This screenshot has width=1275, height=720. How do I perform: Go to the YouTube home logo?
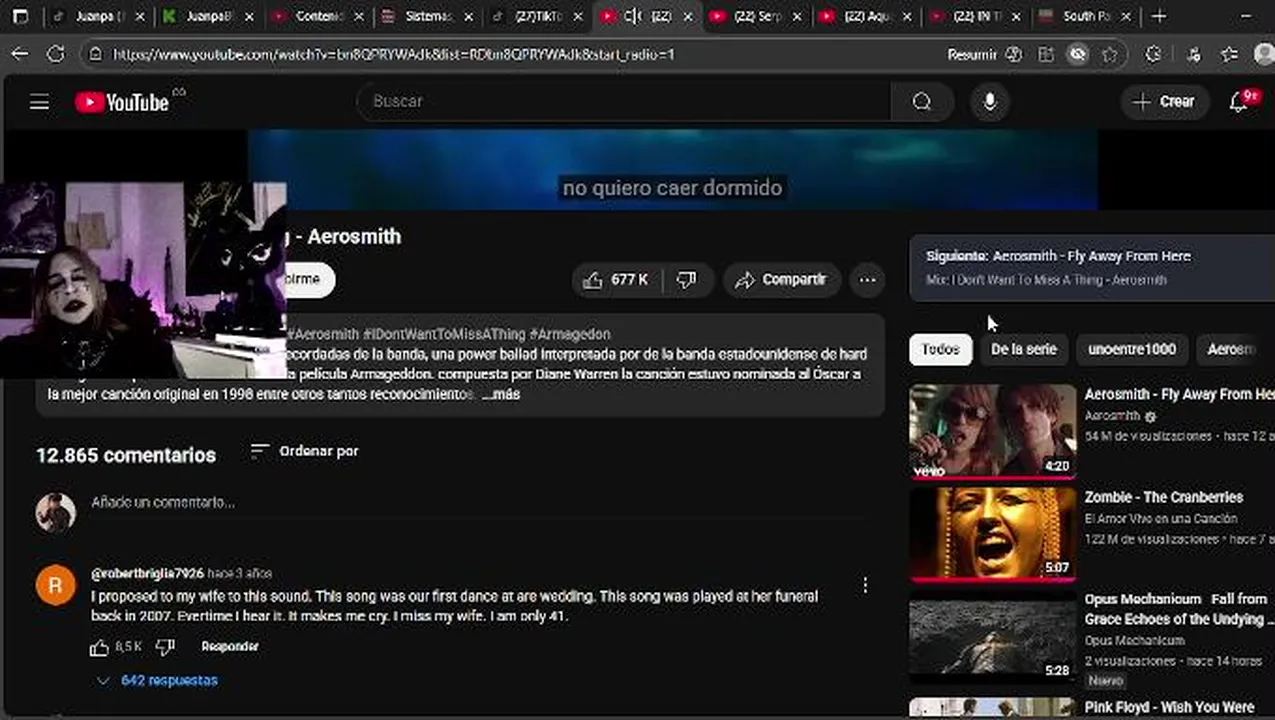click(x=122, y=102)
